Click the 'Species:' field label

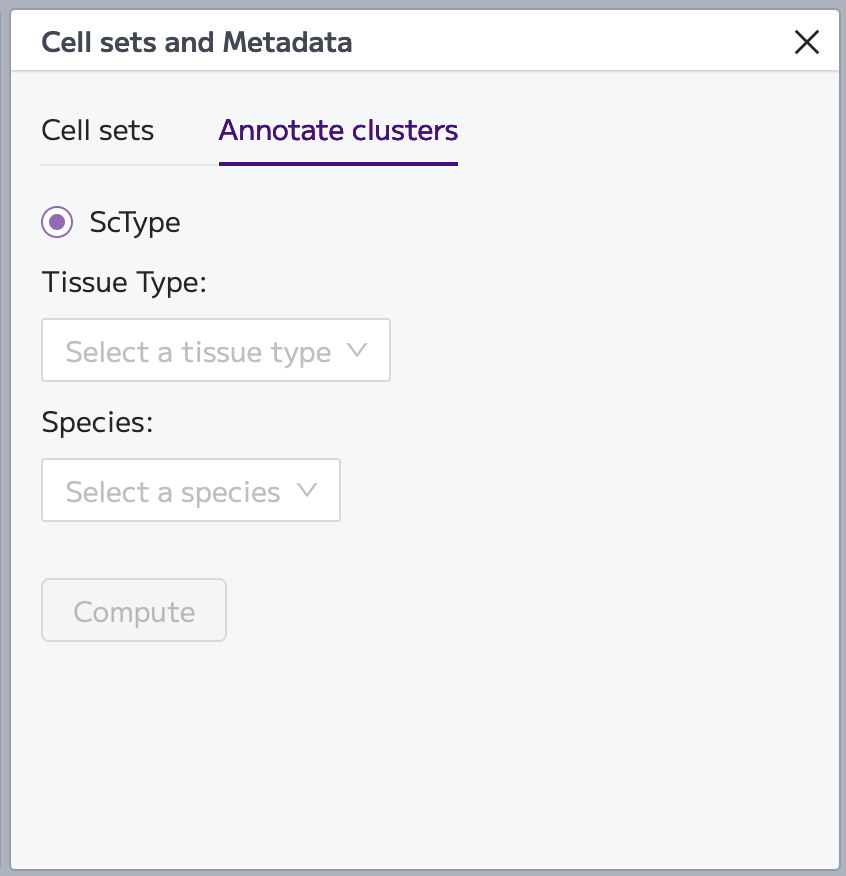pyautogui.click(x=97, y=422)
